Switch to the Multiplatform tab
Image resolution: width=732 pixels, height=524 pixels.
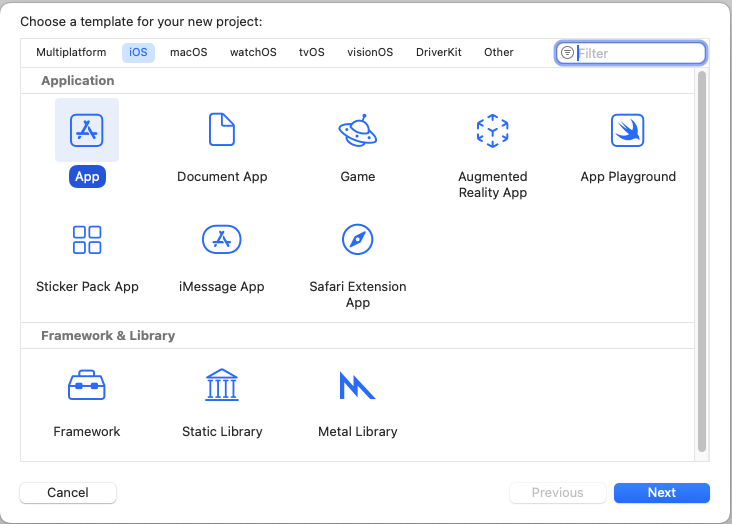point(71,53)
